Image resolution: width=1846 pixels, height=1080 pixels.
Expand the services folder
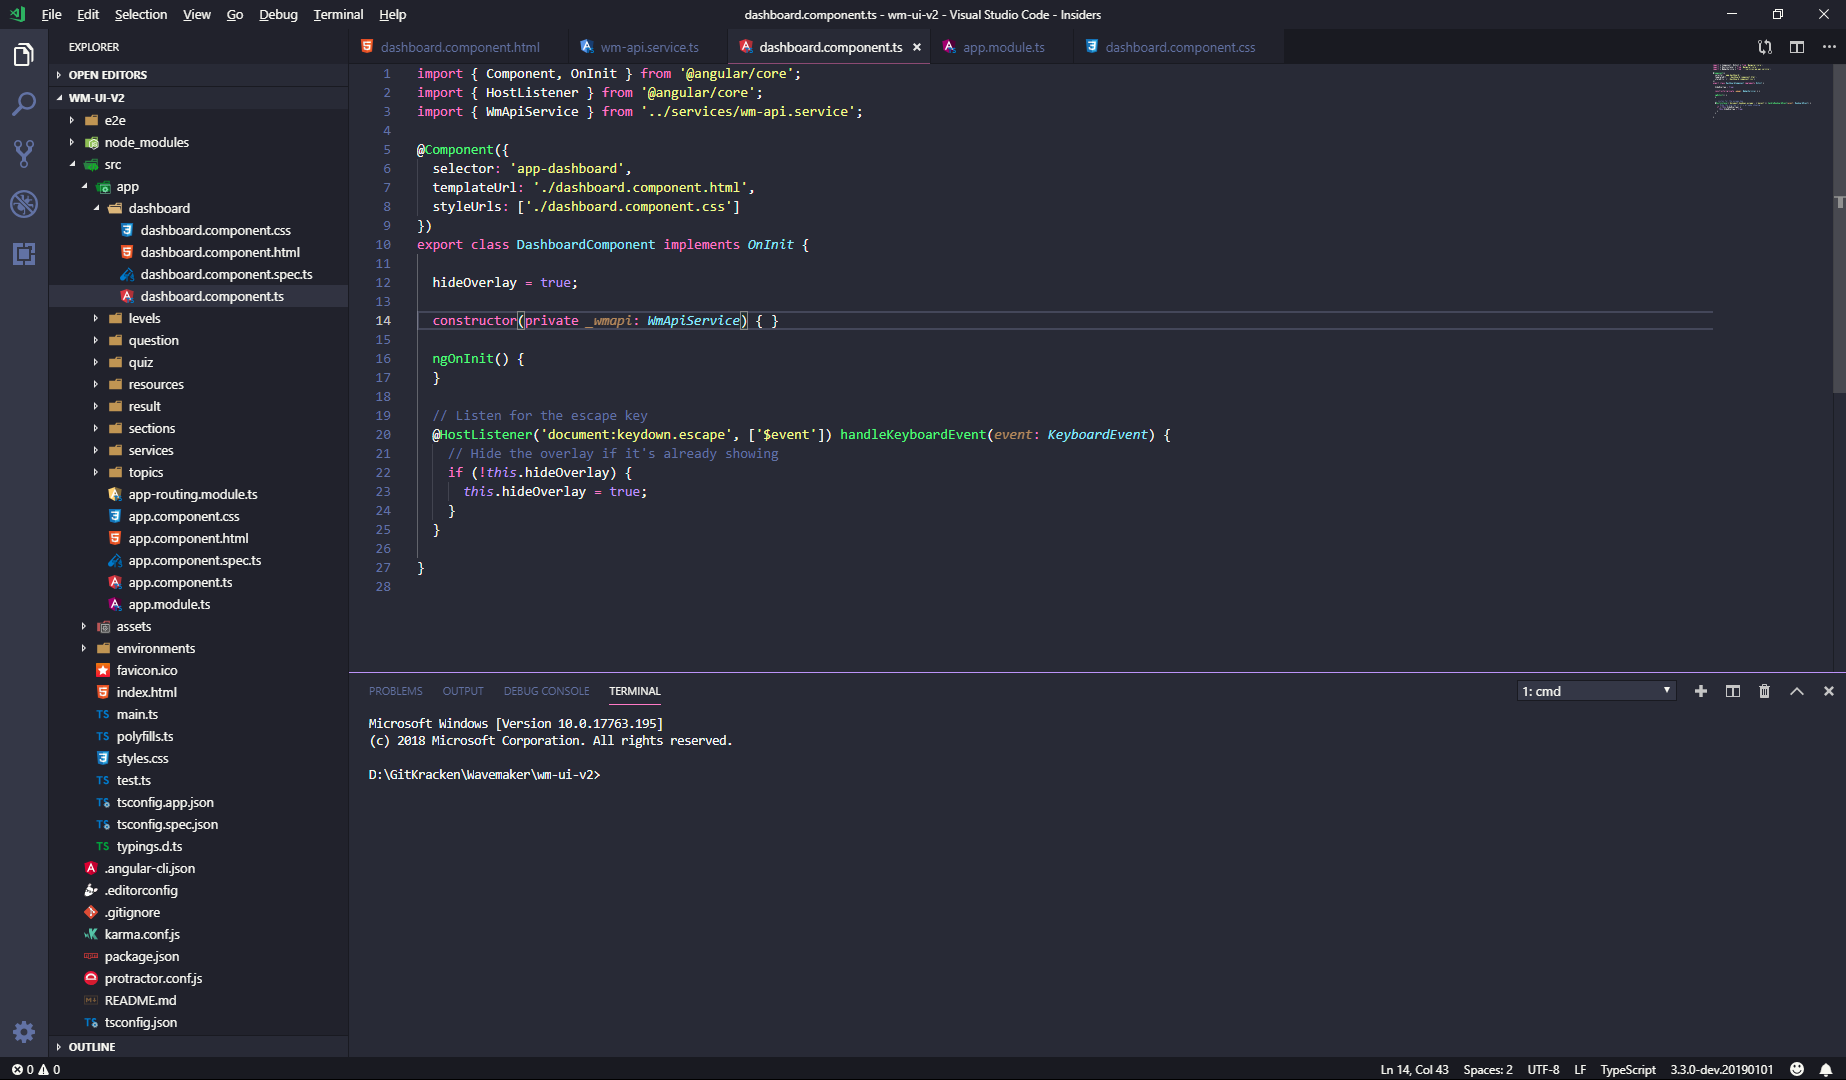point(151,450)
